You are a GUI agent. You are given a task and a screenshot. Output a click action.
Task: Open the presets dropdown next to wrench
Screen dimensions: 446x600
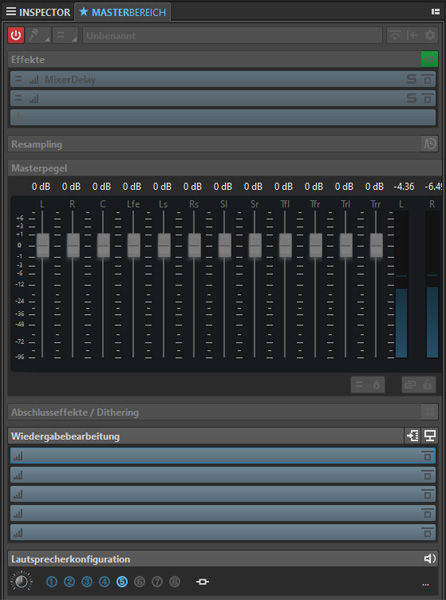(65, 35)
